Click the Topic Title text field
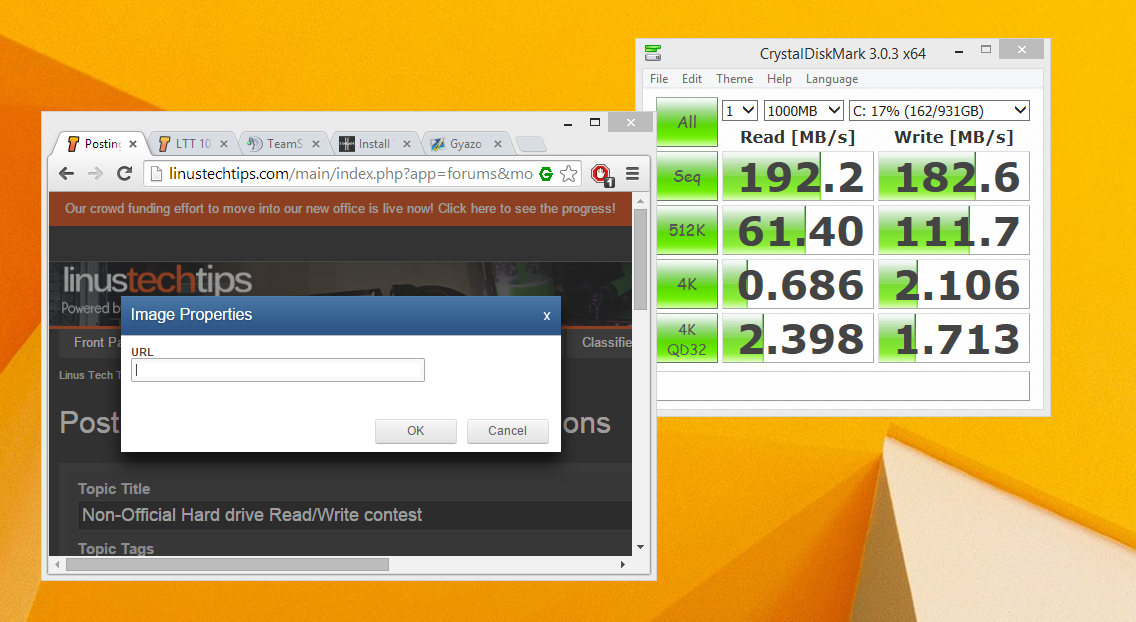Image resolution: width=1136 pixels, height=622 pixels. click(355, 515)
